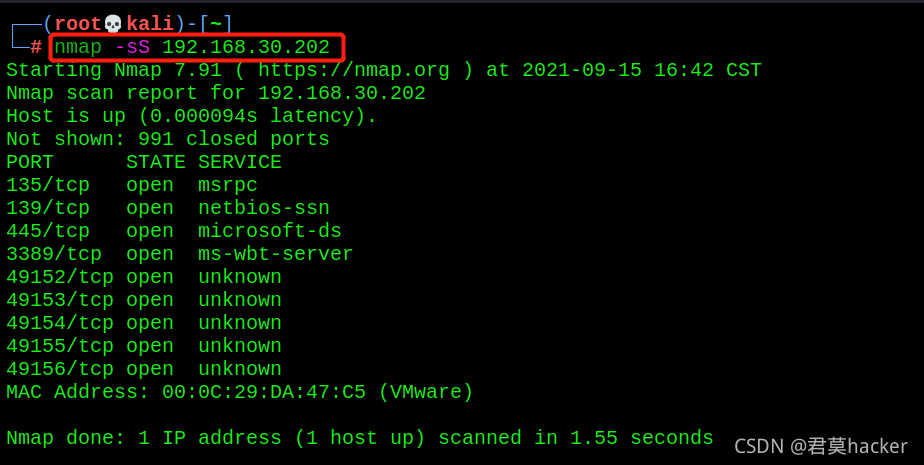Click the 49155/tcp port entry

144,346
